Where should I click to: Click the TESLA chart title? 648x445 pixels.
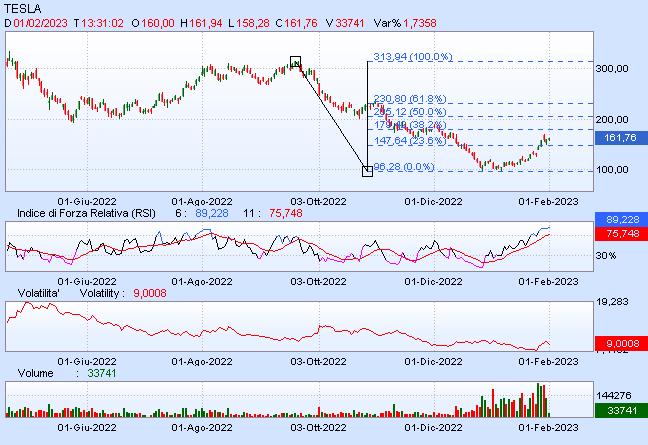23,8
